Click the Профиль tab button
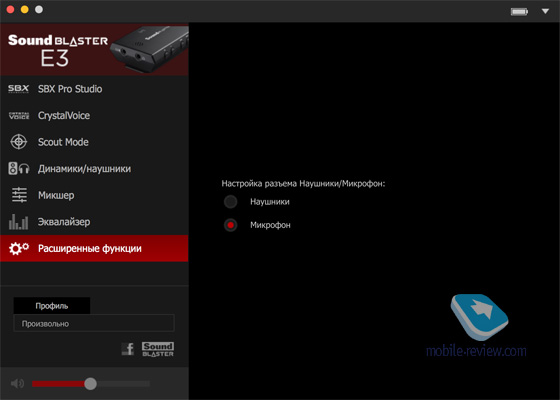The image size is (560, 400). coord(52,306)
